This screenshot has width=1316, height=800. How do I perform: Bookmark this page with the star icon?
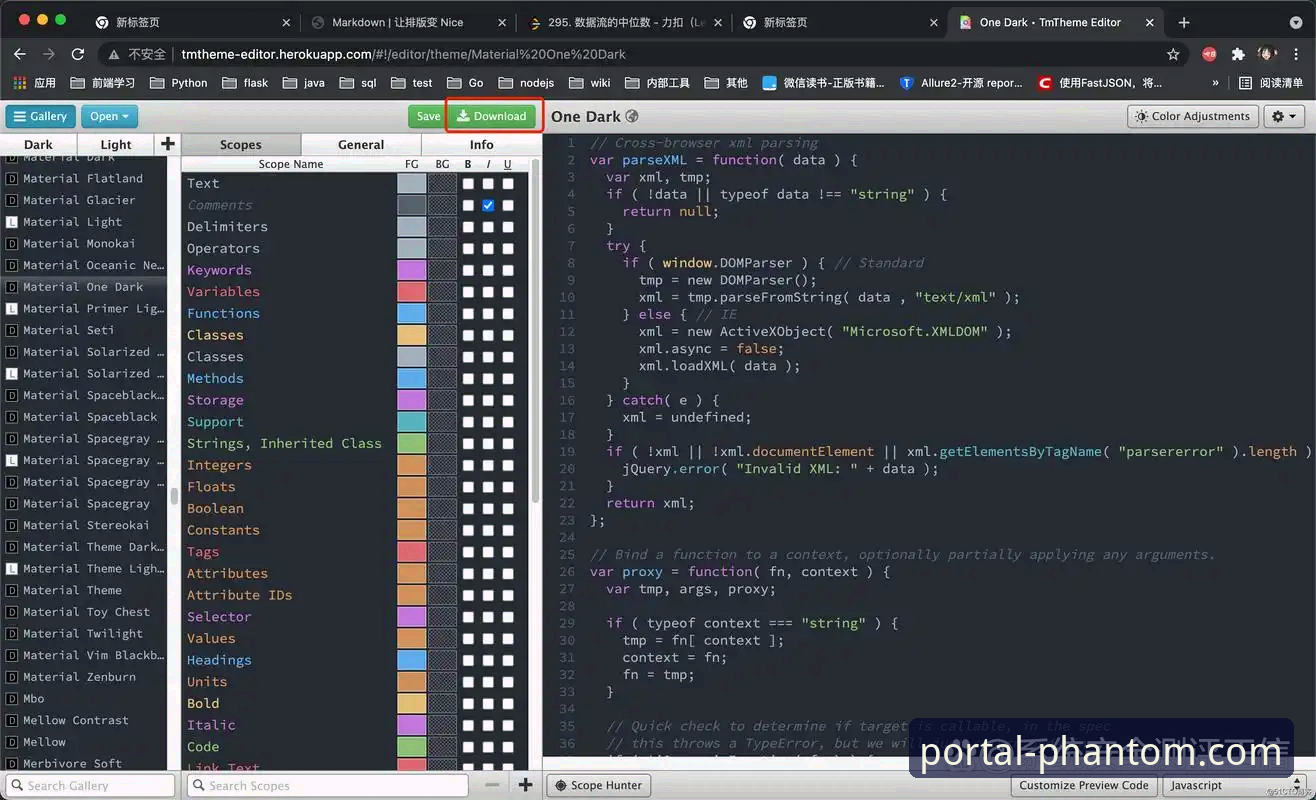pos(1173,54)
